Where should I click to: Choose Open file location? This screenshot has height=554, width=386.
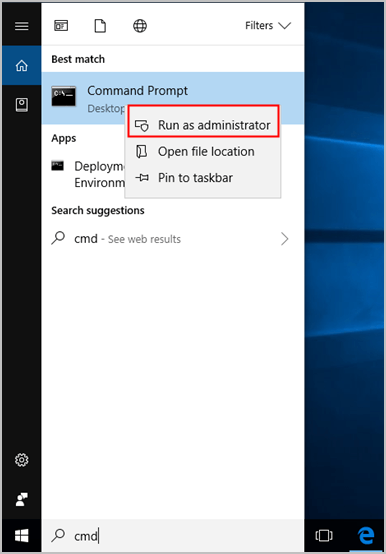click(x=203, y=152)
